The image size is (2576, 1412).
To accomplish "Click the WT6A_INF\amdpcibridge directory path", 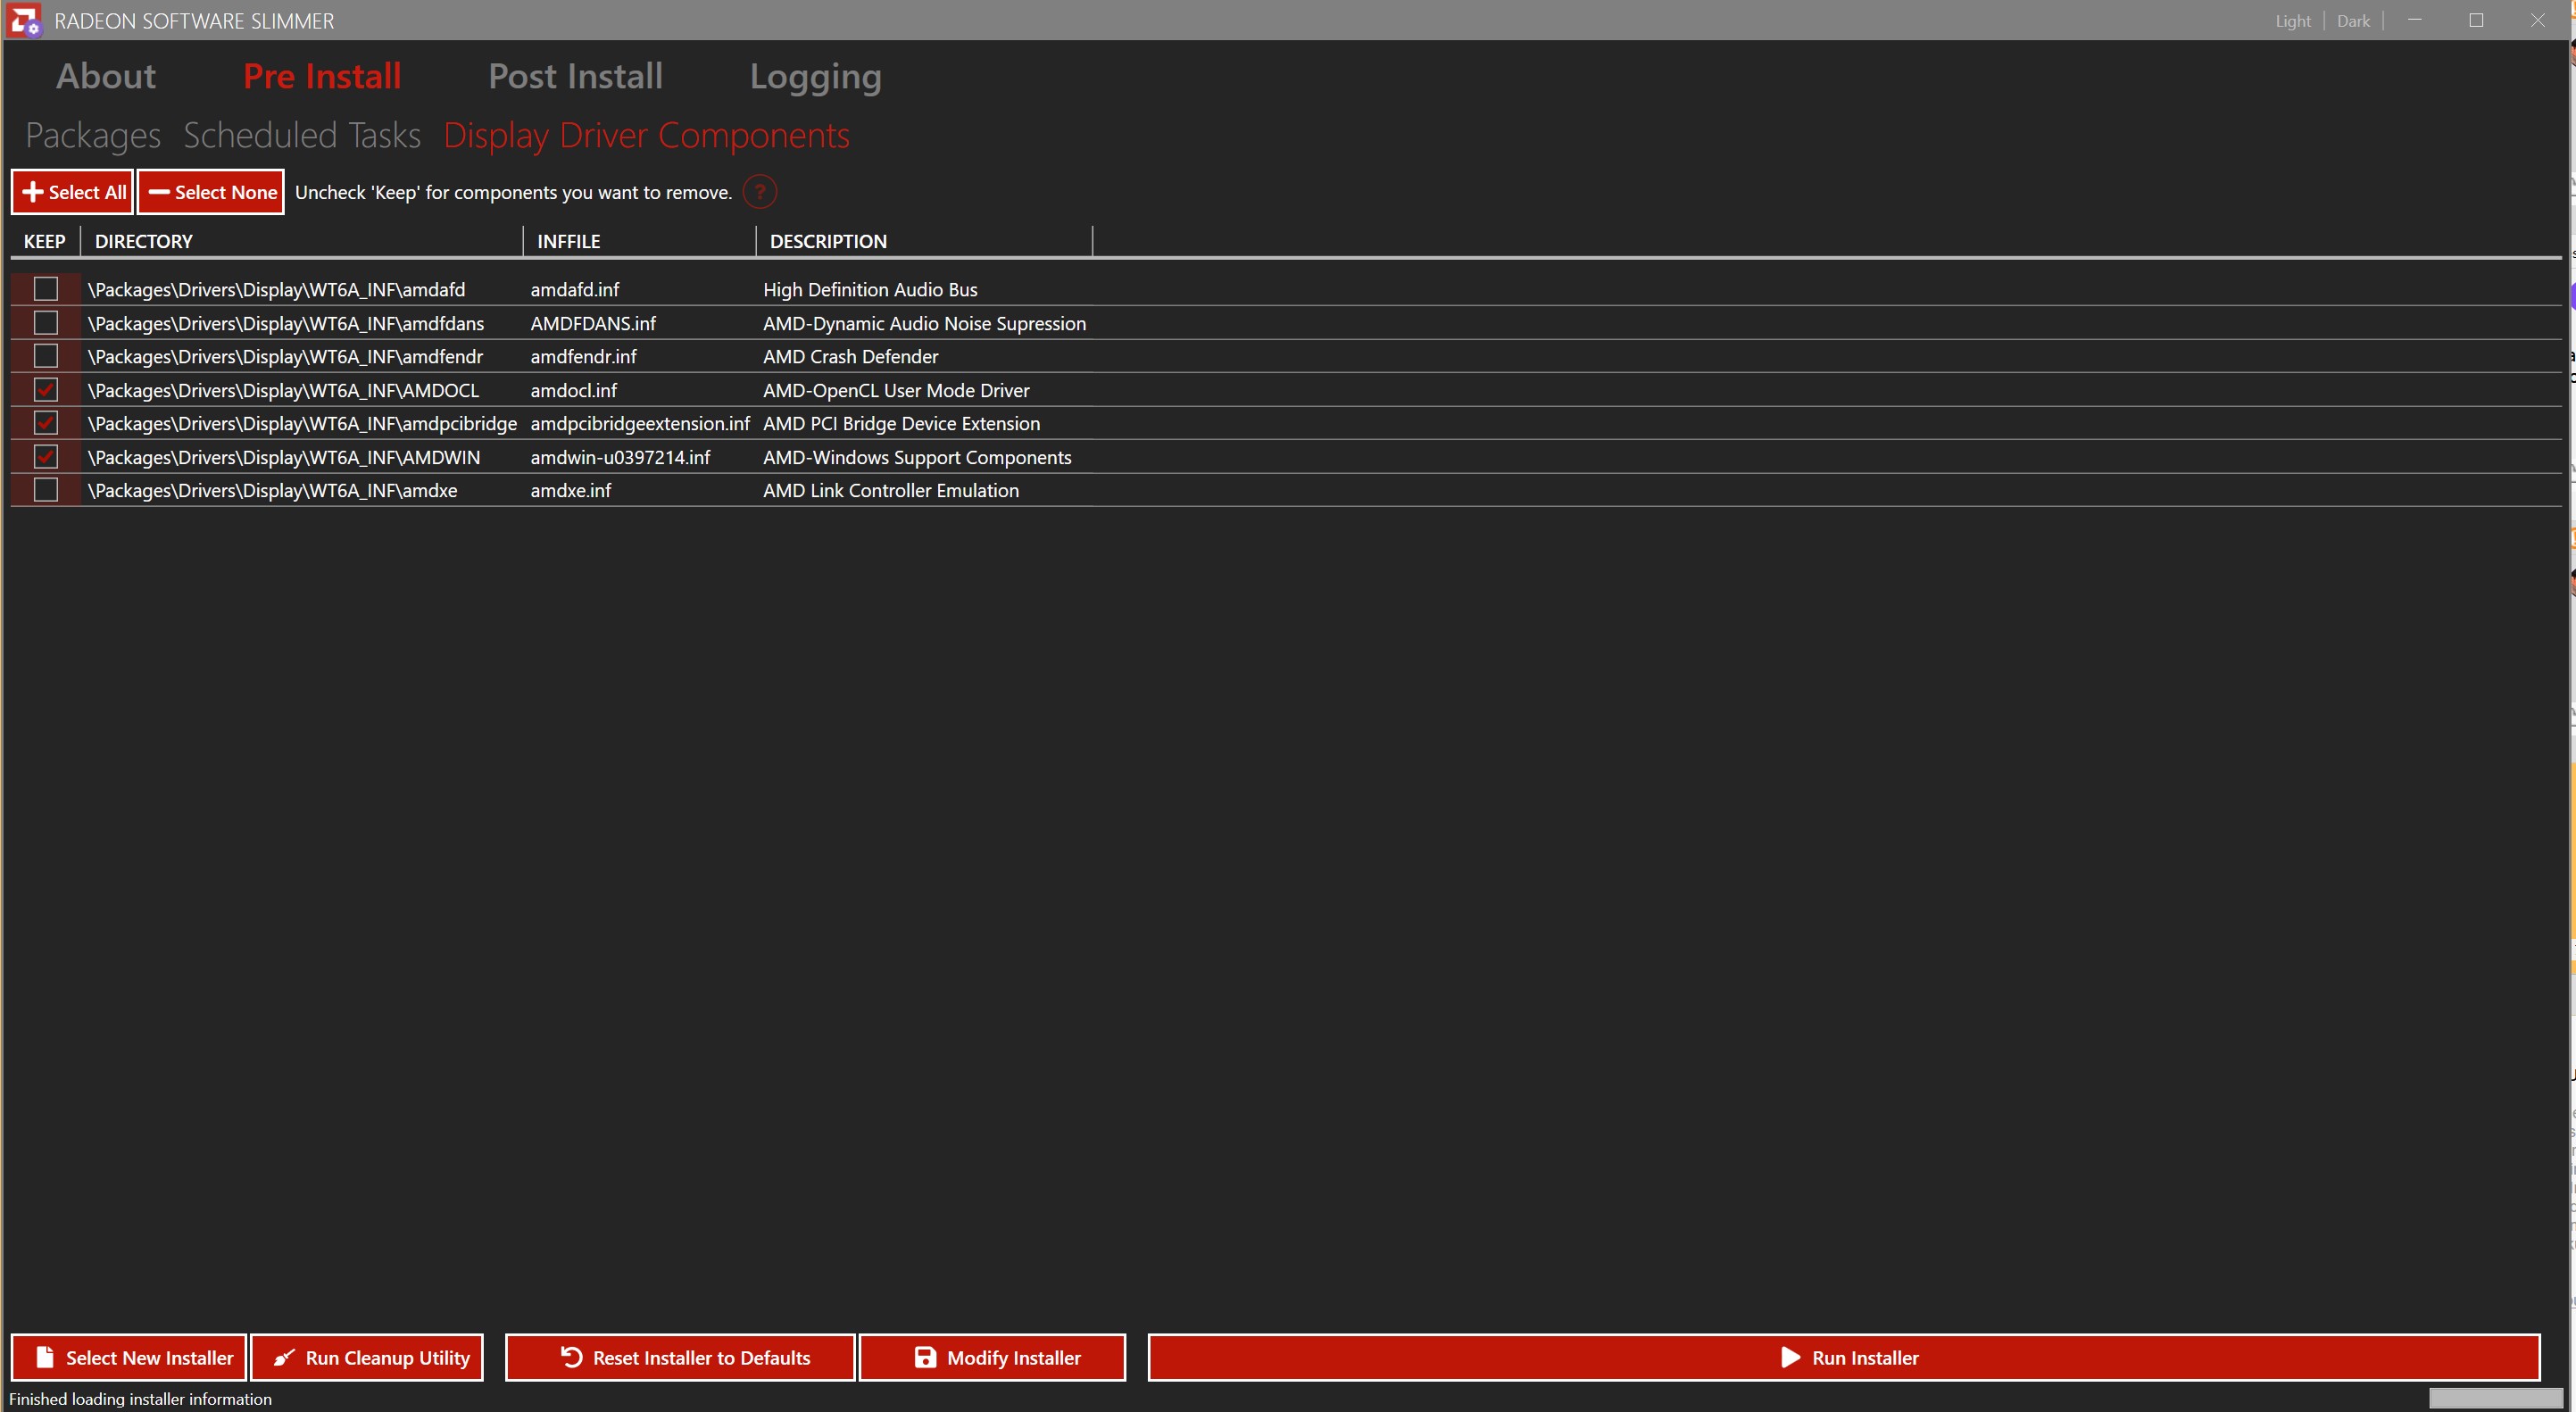I will (302, 423).
